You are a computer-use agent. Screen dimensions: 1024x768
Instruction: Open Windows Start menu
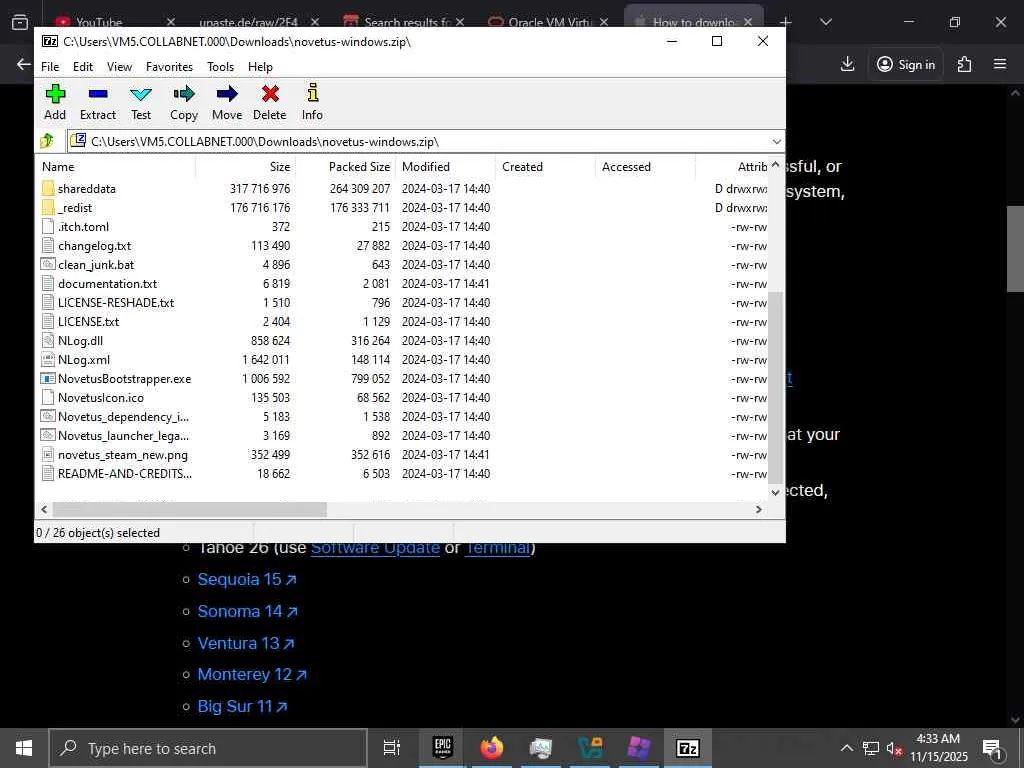[24, 748]
